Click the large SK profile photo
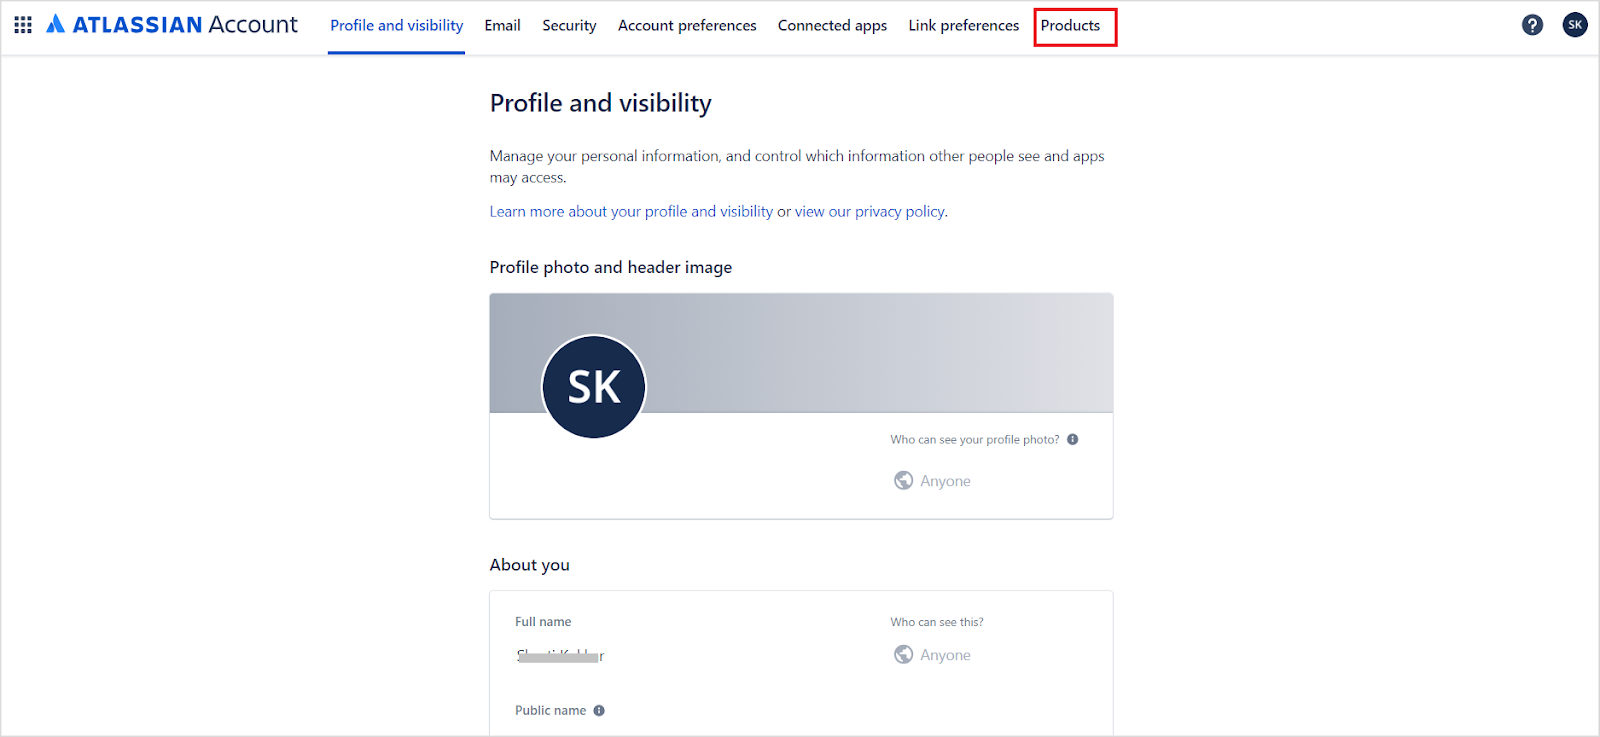The height and width of the screenshot is (737, 1600). [x=594, y=387]
